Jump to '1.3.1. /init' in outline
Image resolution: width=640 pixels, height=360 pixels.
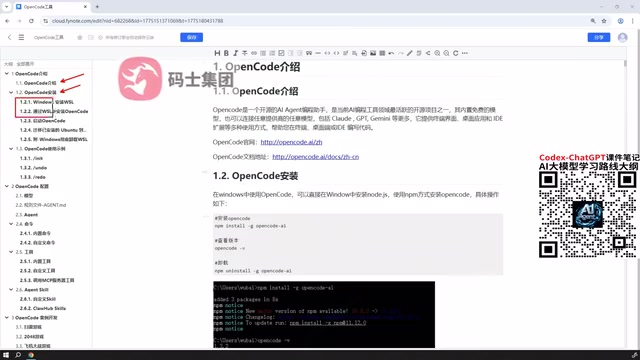(31, 158)
